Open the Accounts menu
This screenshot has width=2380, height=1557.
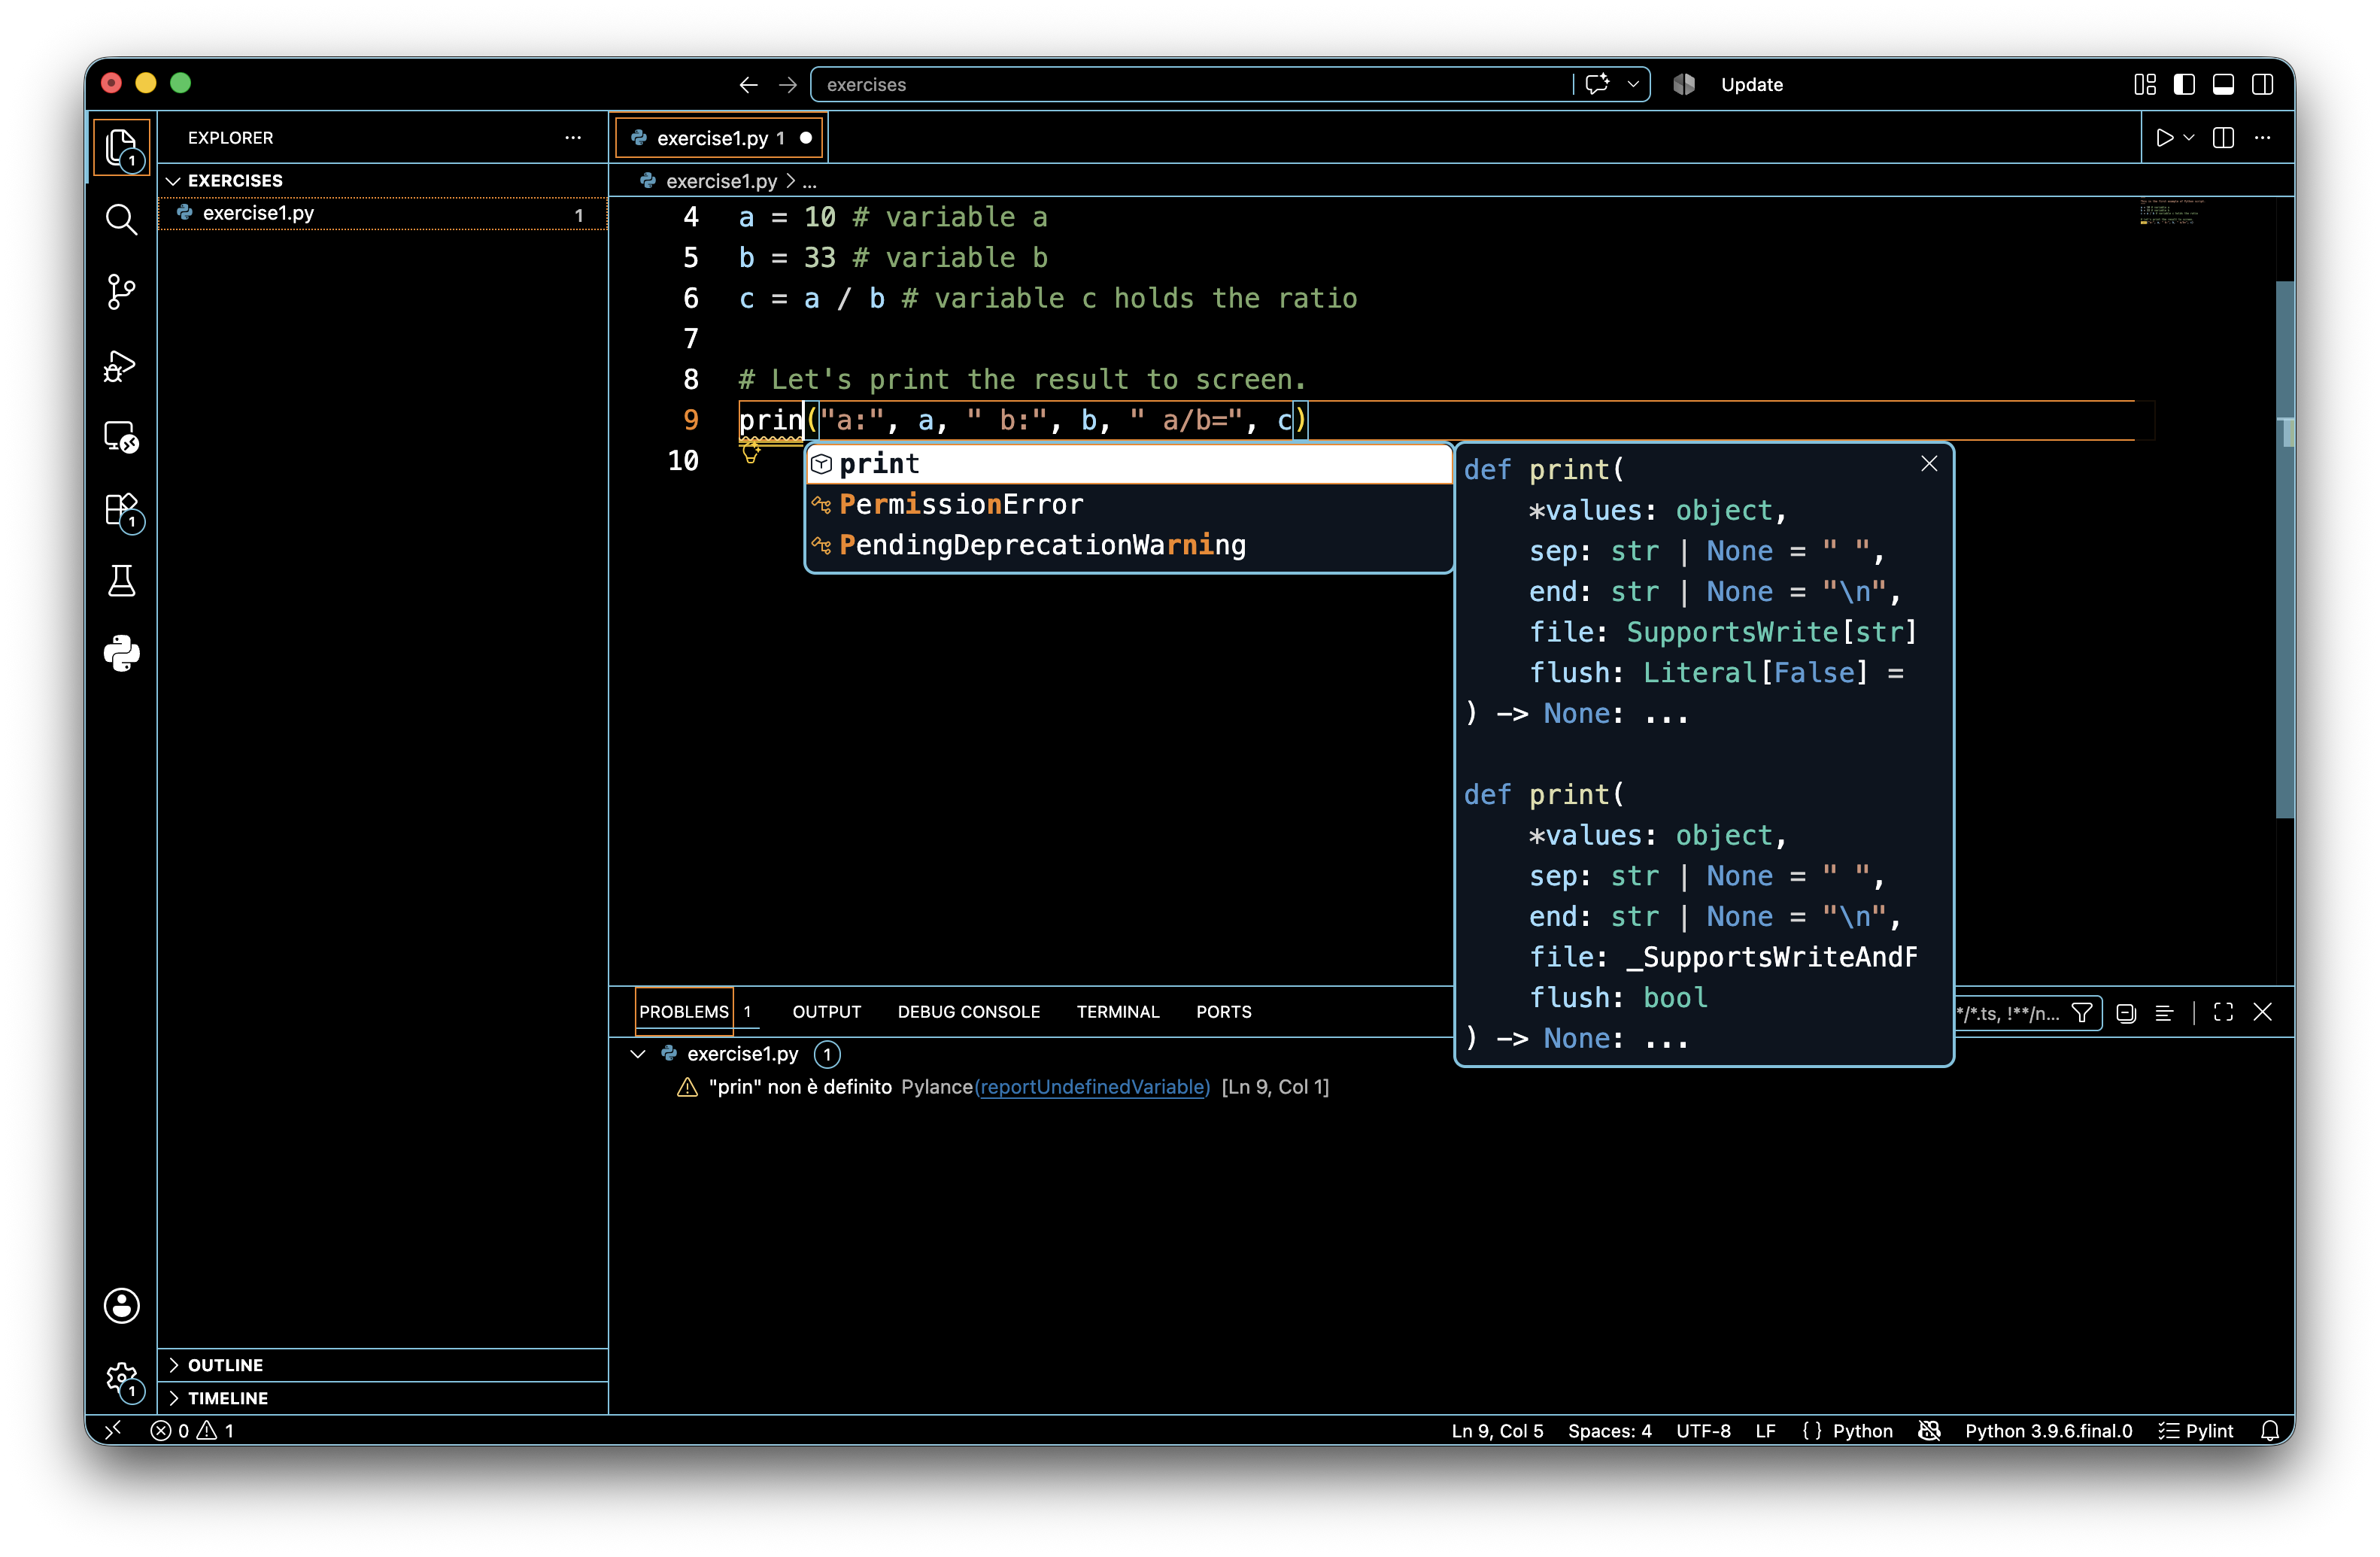click(122, 1305)
